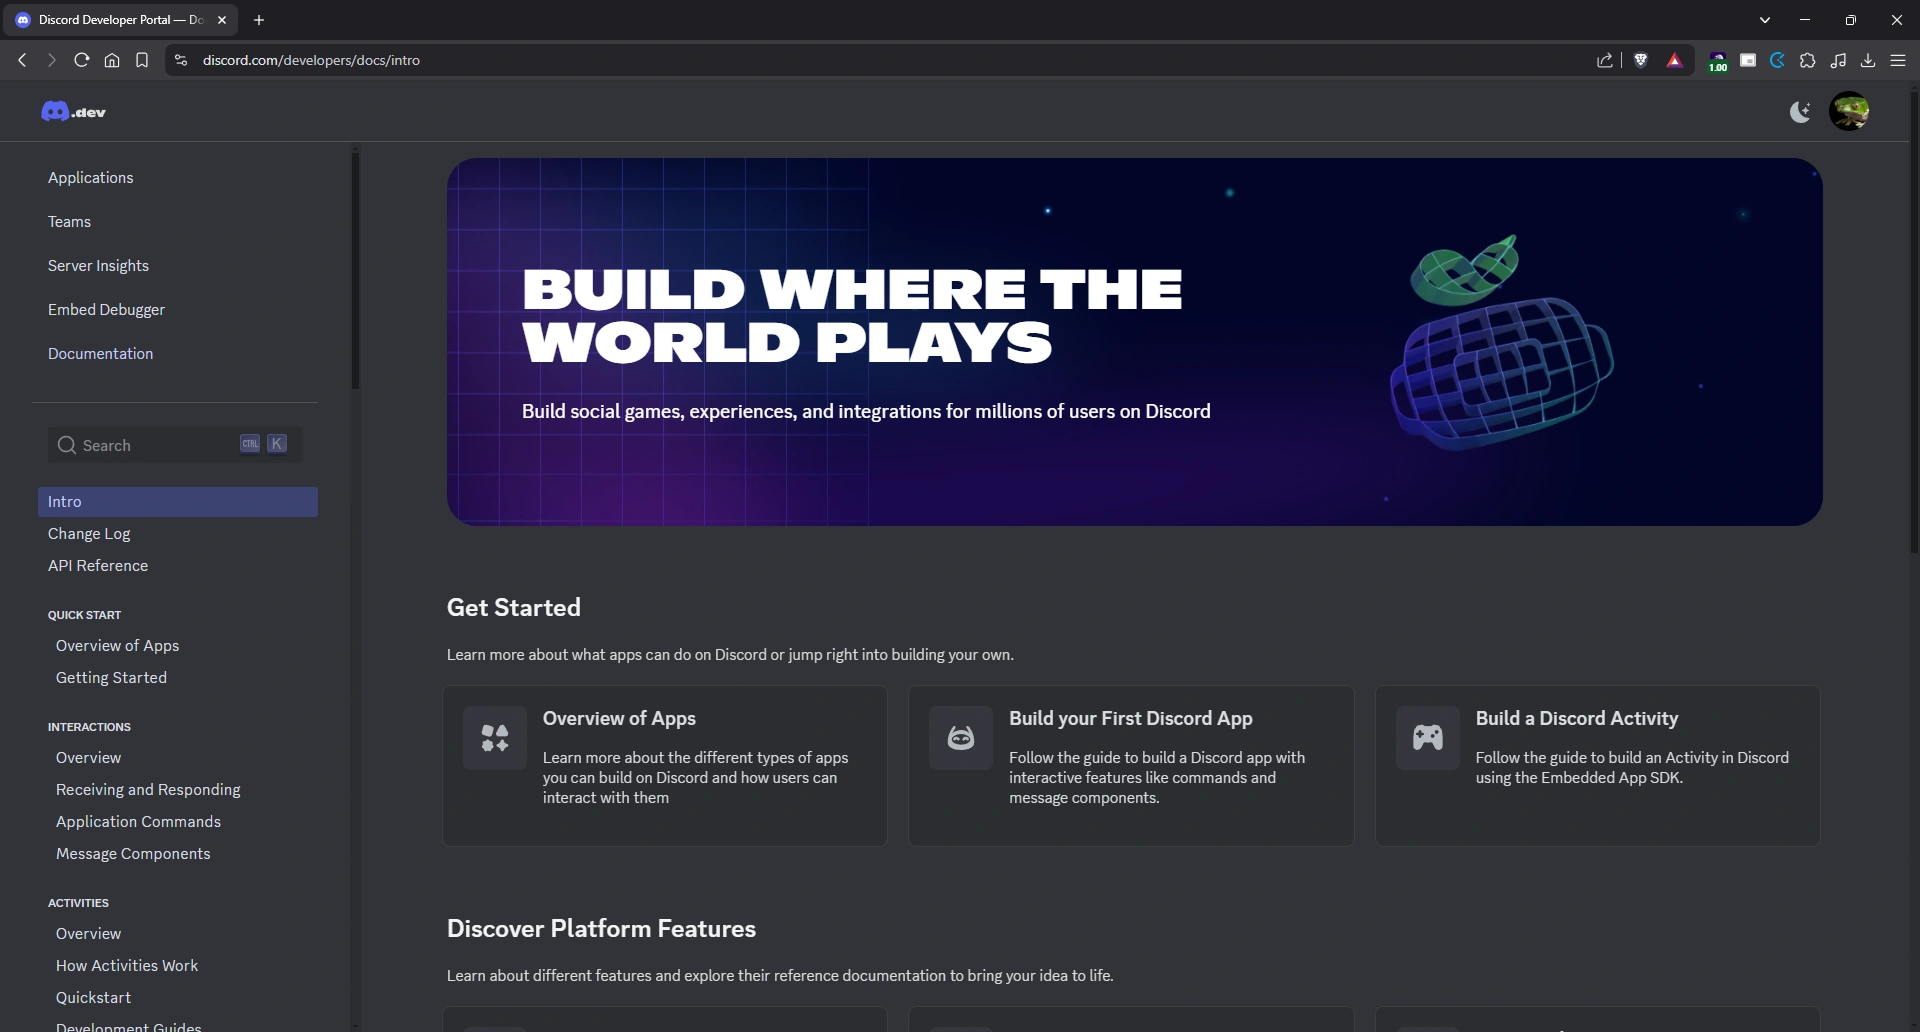
Task: Click the Overview of Apps card icon
Action: coord(495,738)
